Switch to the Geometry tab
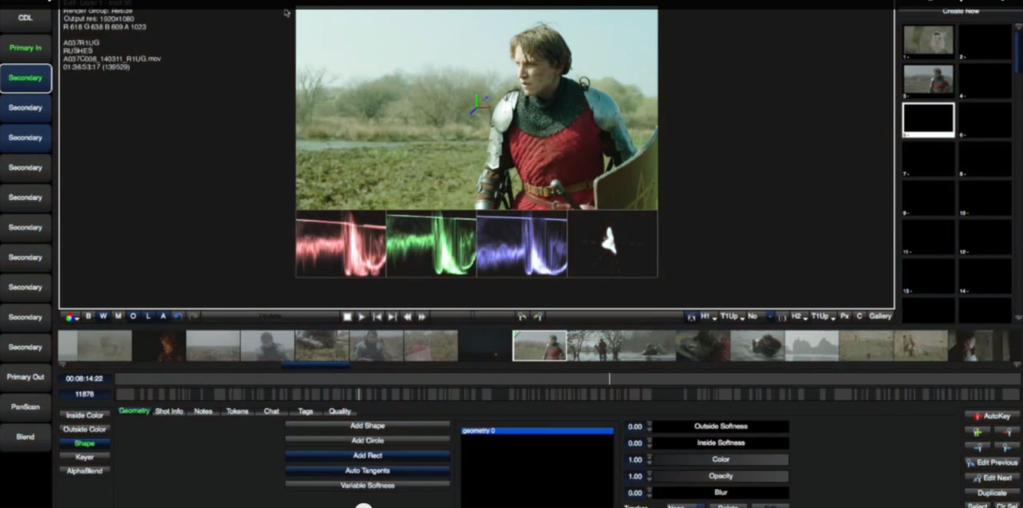1023x508 pixels. click(134, 411)
